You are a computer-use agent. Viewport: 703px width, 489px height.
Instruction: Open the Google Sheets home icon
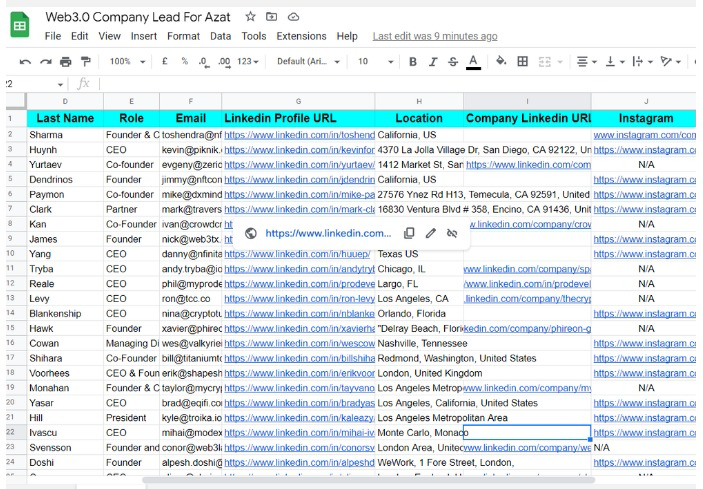pos(19,25)
